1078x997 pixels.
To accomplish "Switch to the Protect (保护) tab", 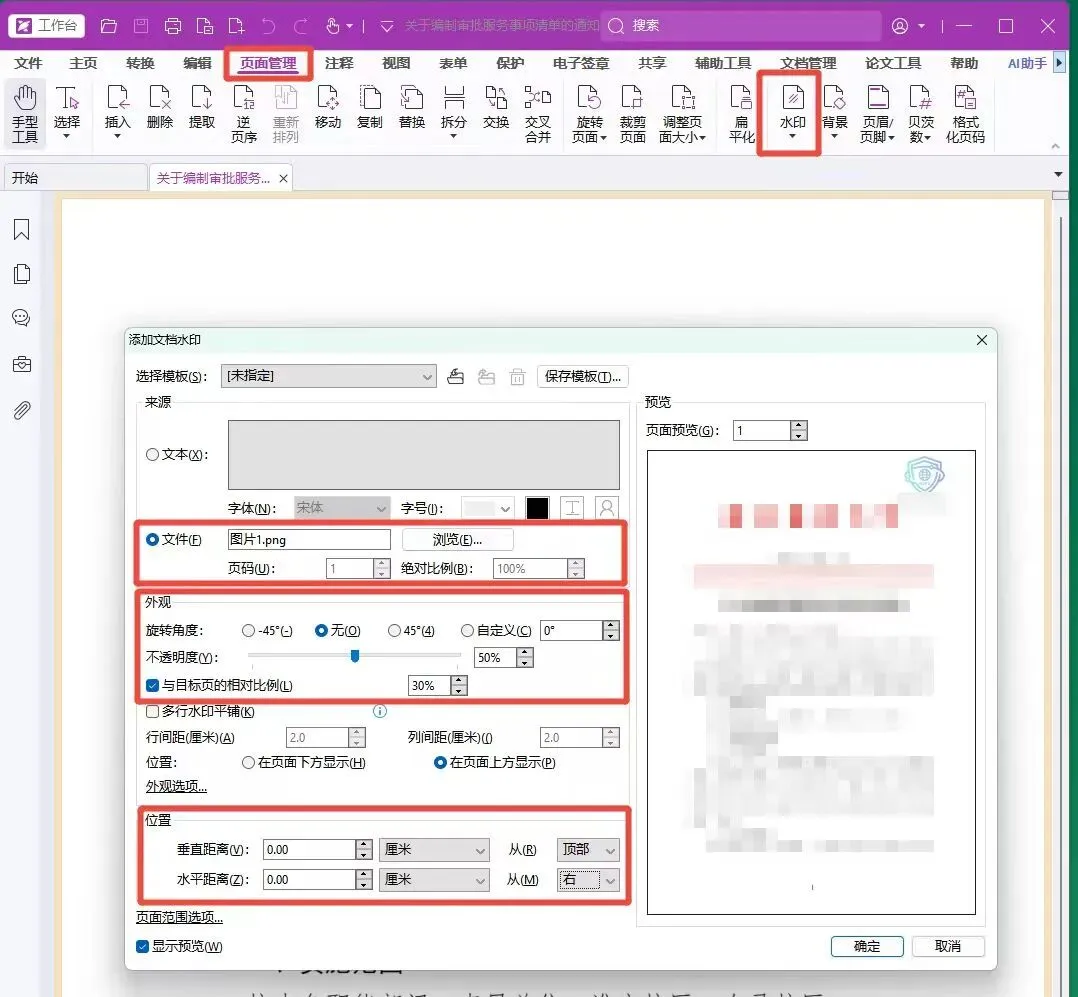I will click(510, 63).
